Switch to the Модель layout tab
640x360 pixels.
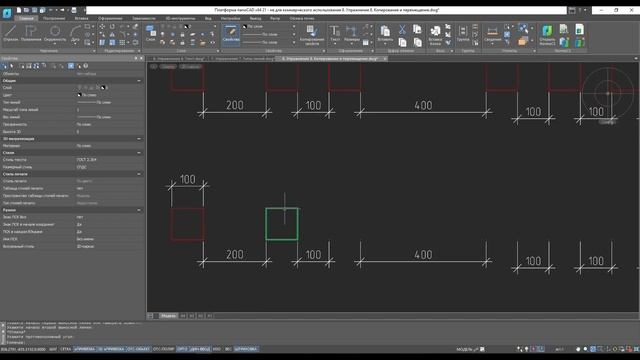[x=168, y=316]
